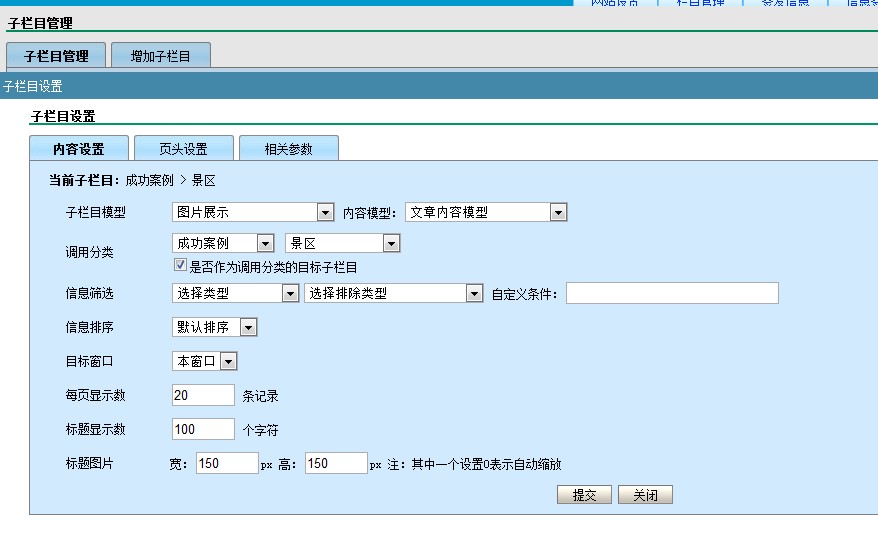Expand the 成功案例 category dropdown
Screen dimensions: 878x540
223,243
